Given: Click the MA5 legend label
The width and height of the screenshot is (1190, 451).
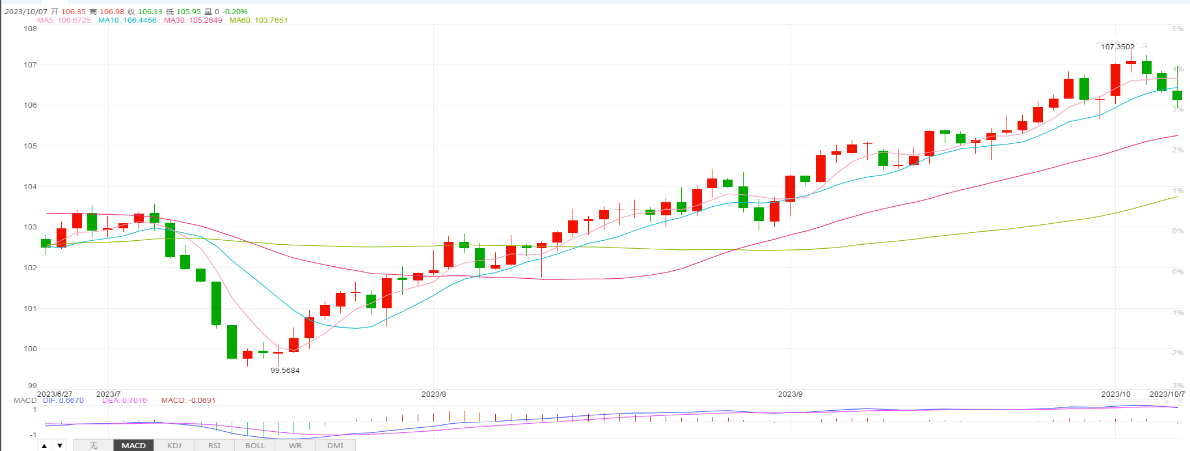Looking at the screenshot, I should pos(59,20).
